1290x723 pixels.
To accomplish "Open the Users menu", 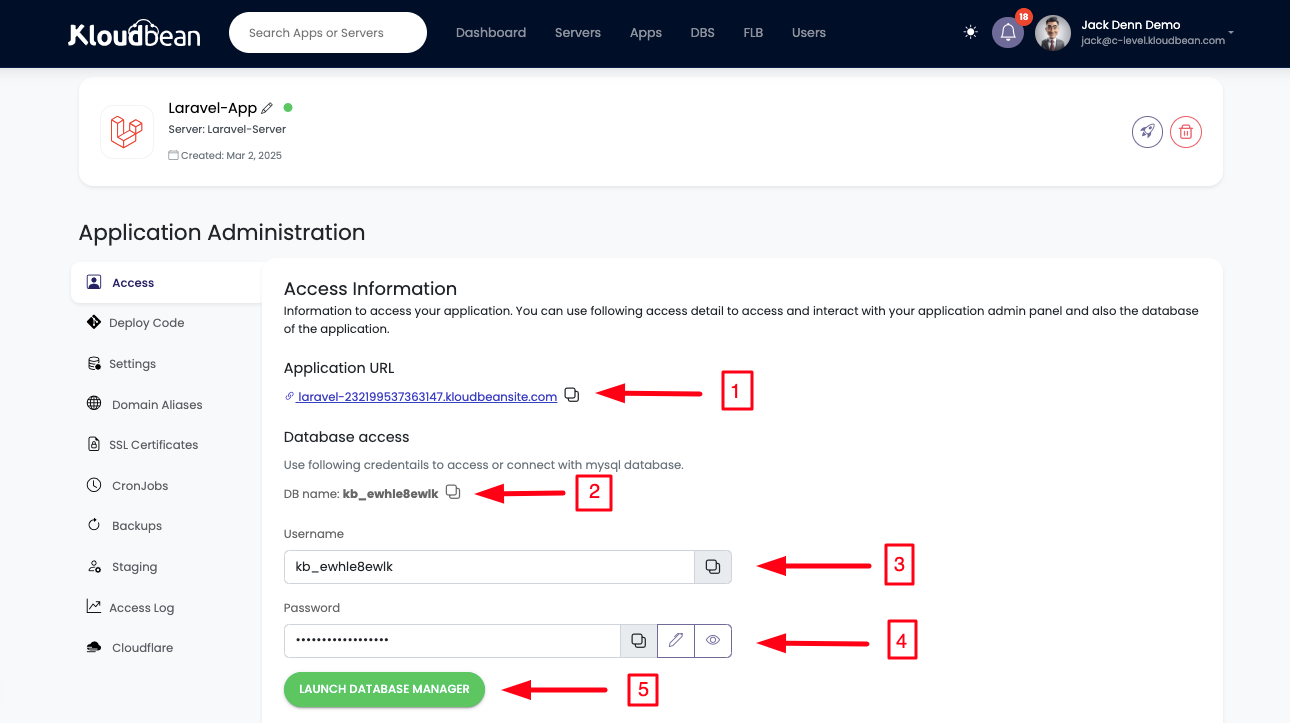I will [x=809, y=33].
